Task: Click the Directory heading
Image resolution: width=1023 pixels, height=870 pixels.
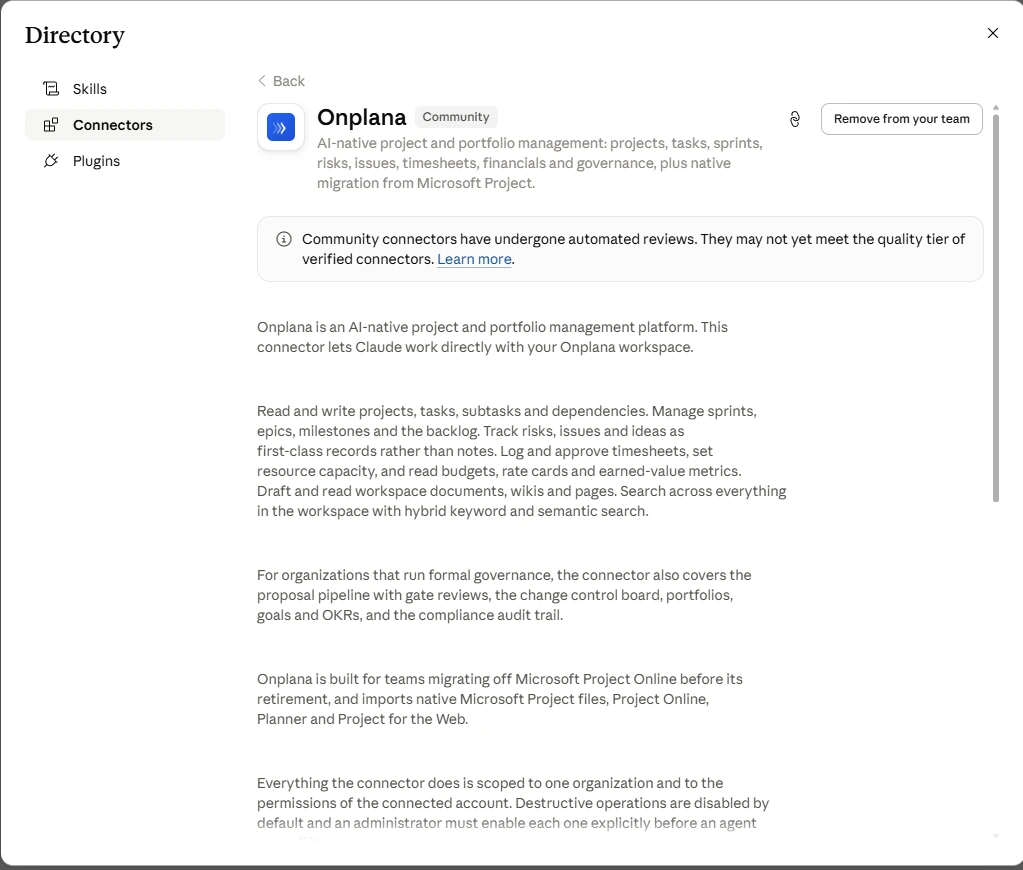Action: [75, 35]
